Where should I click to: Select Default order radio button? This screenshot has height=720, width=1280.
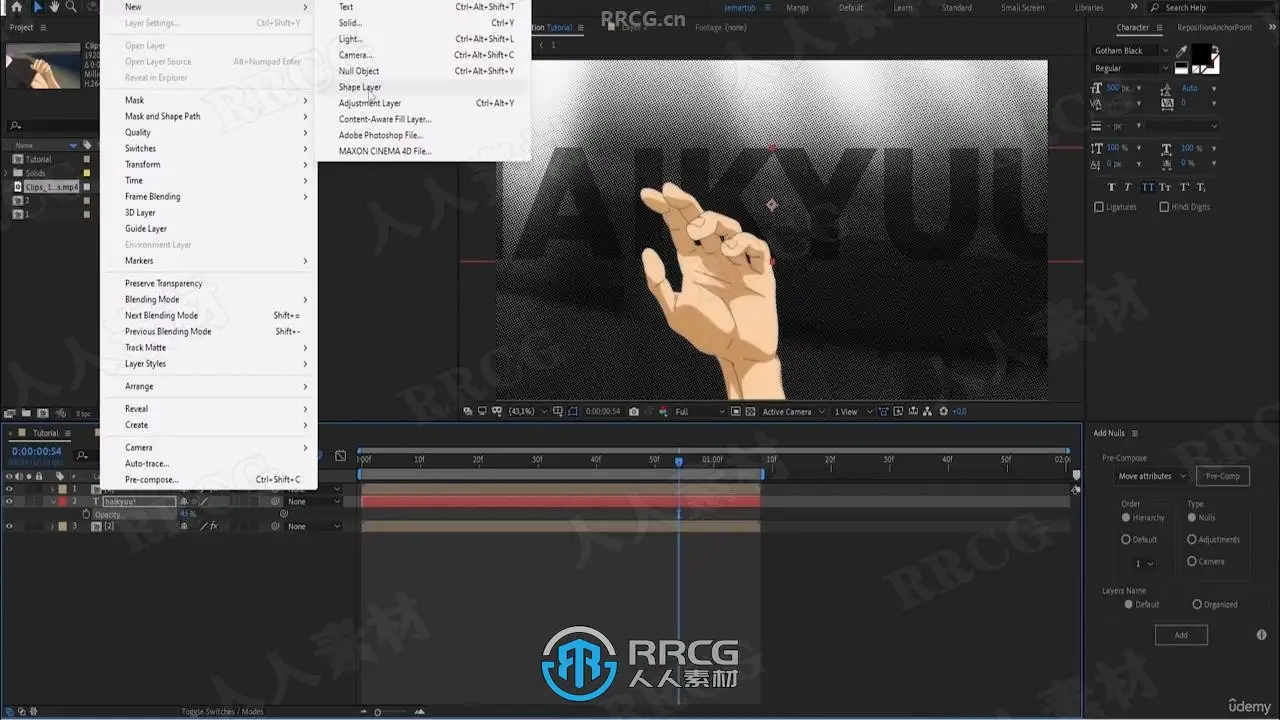(1126, 539)
